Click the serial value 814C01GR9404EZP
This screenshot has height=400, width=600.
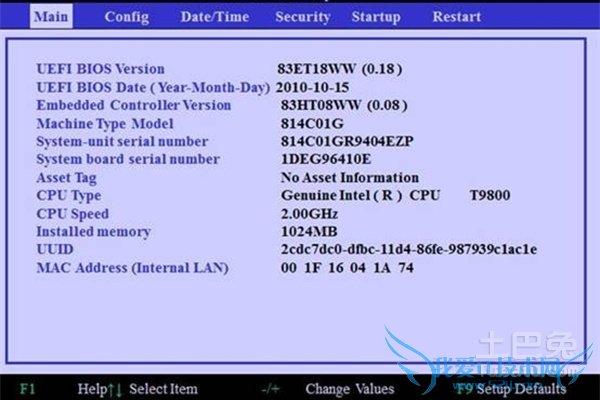coord(347,142)
